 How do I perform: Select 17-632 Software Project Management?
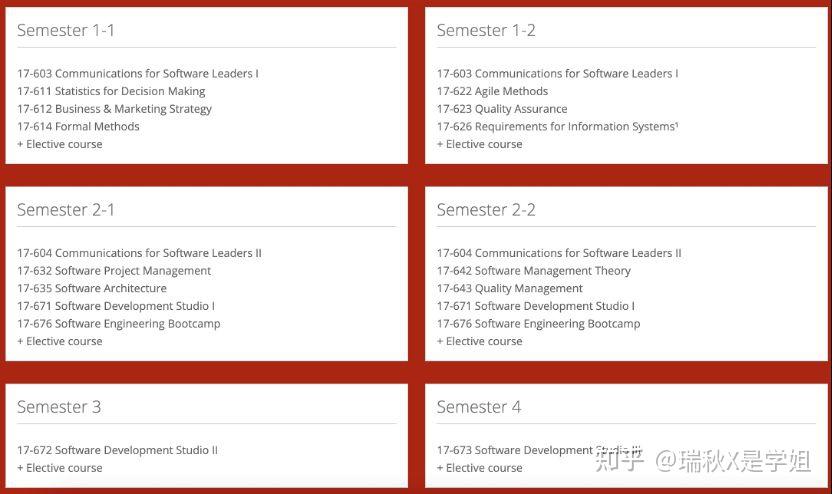click(114, 271)
